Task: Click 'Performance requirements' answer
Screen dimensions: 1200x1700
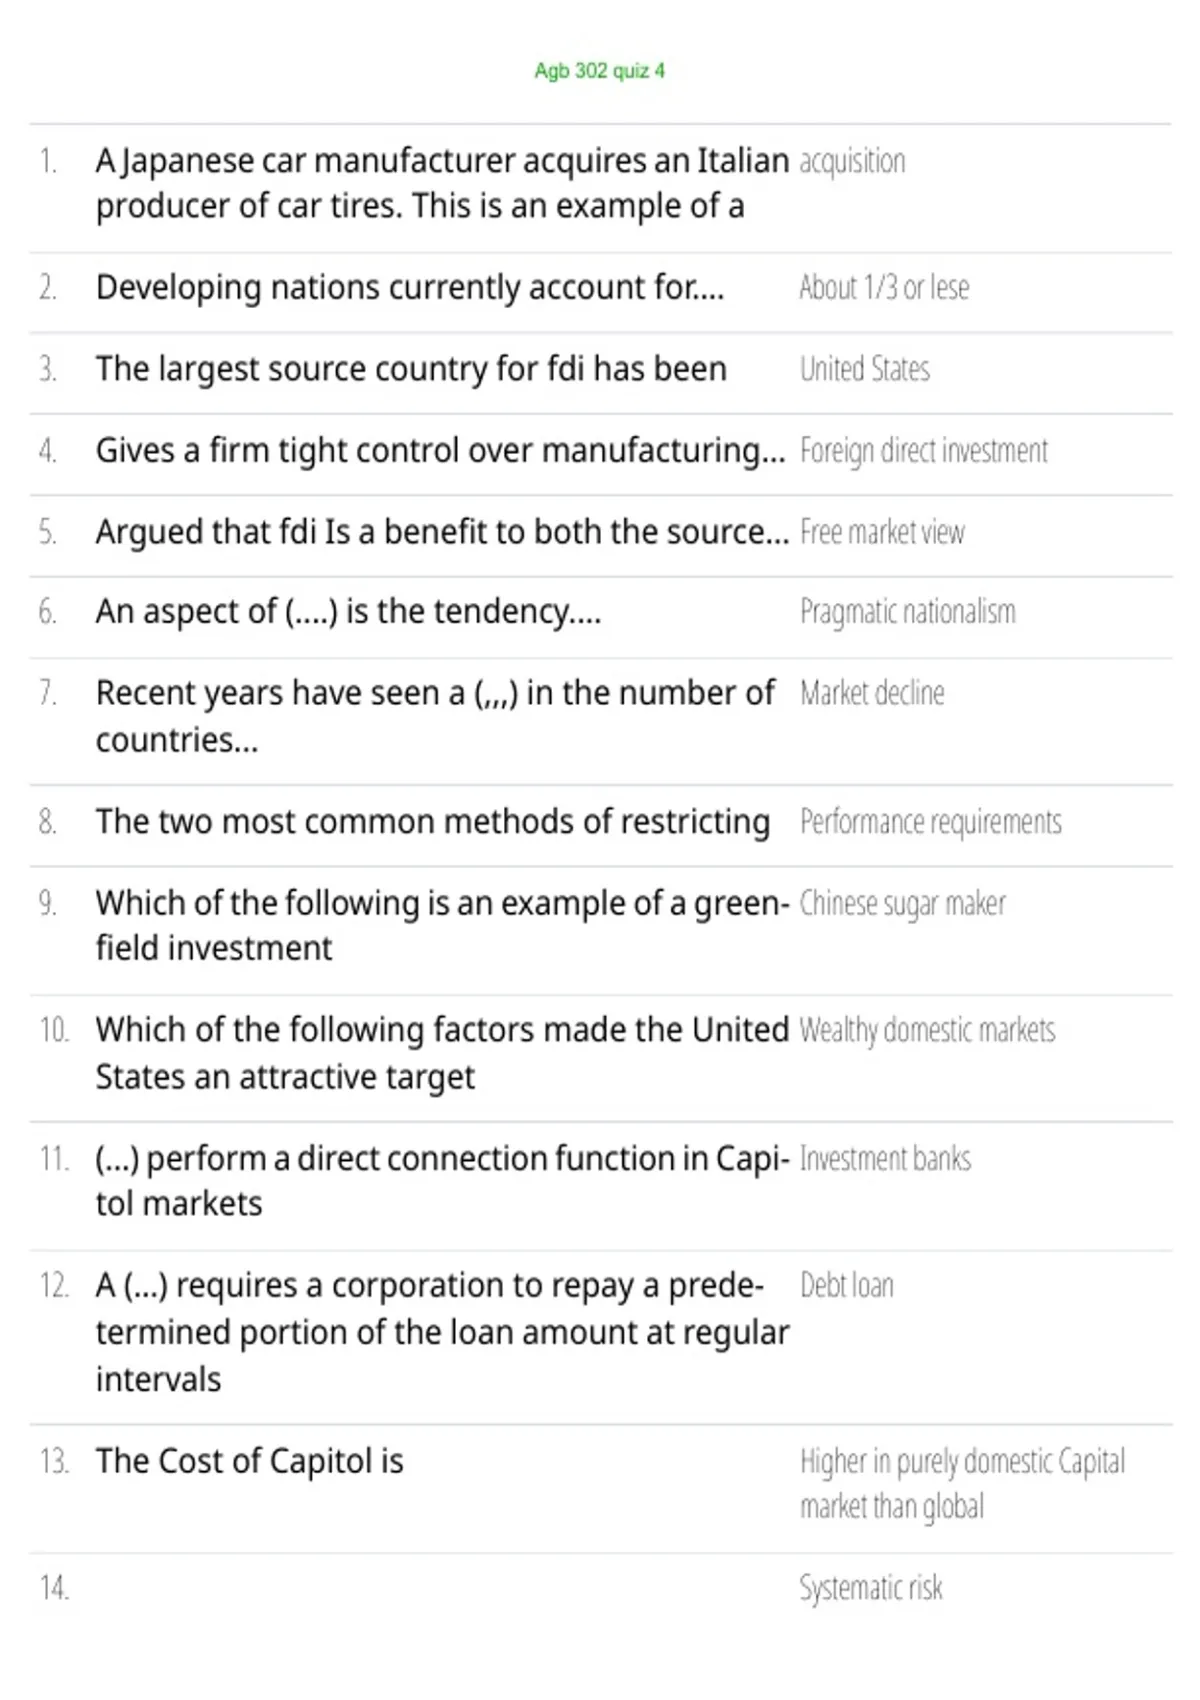Action: pyautogui.click(x=930, y=822)
